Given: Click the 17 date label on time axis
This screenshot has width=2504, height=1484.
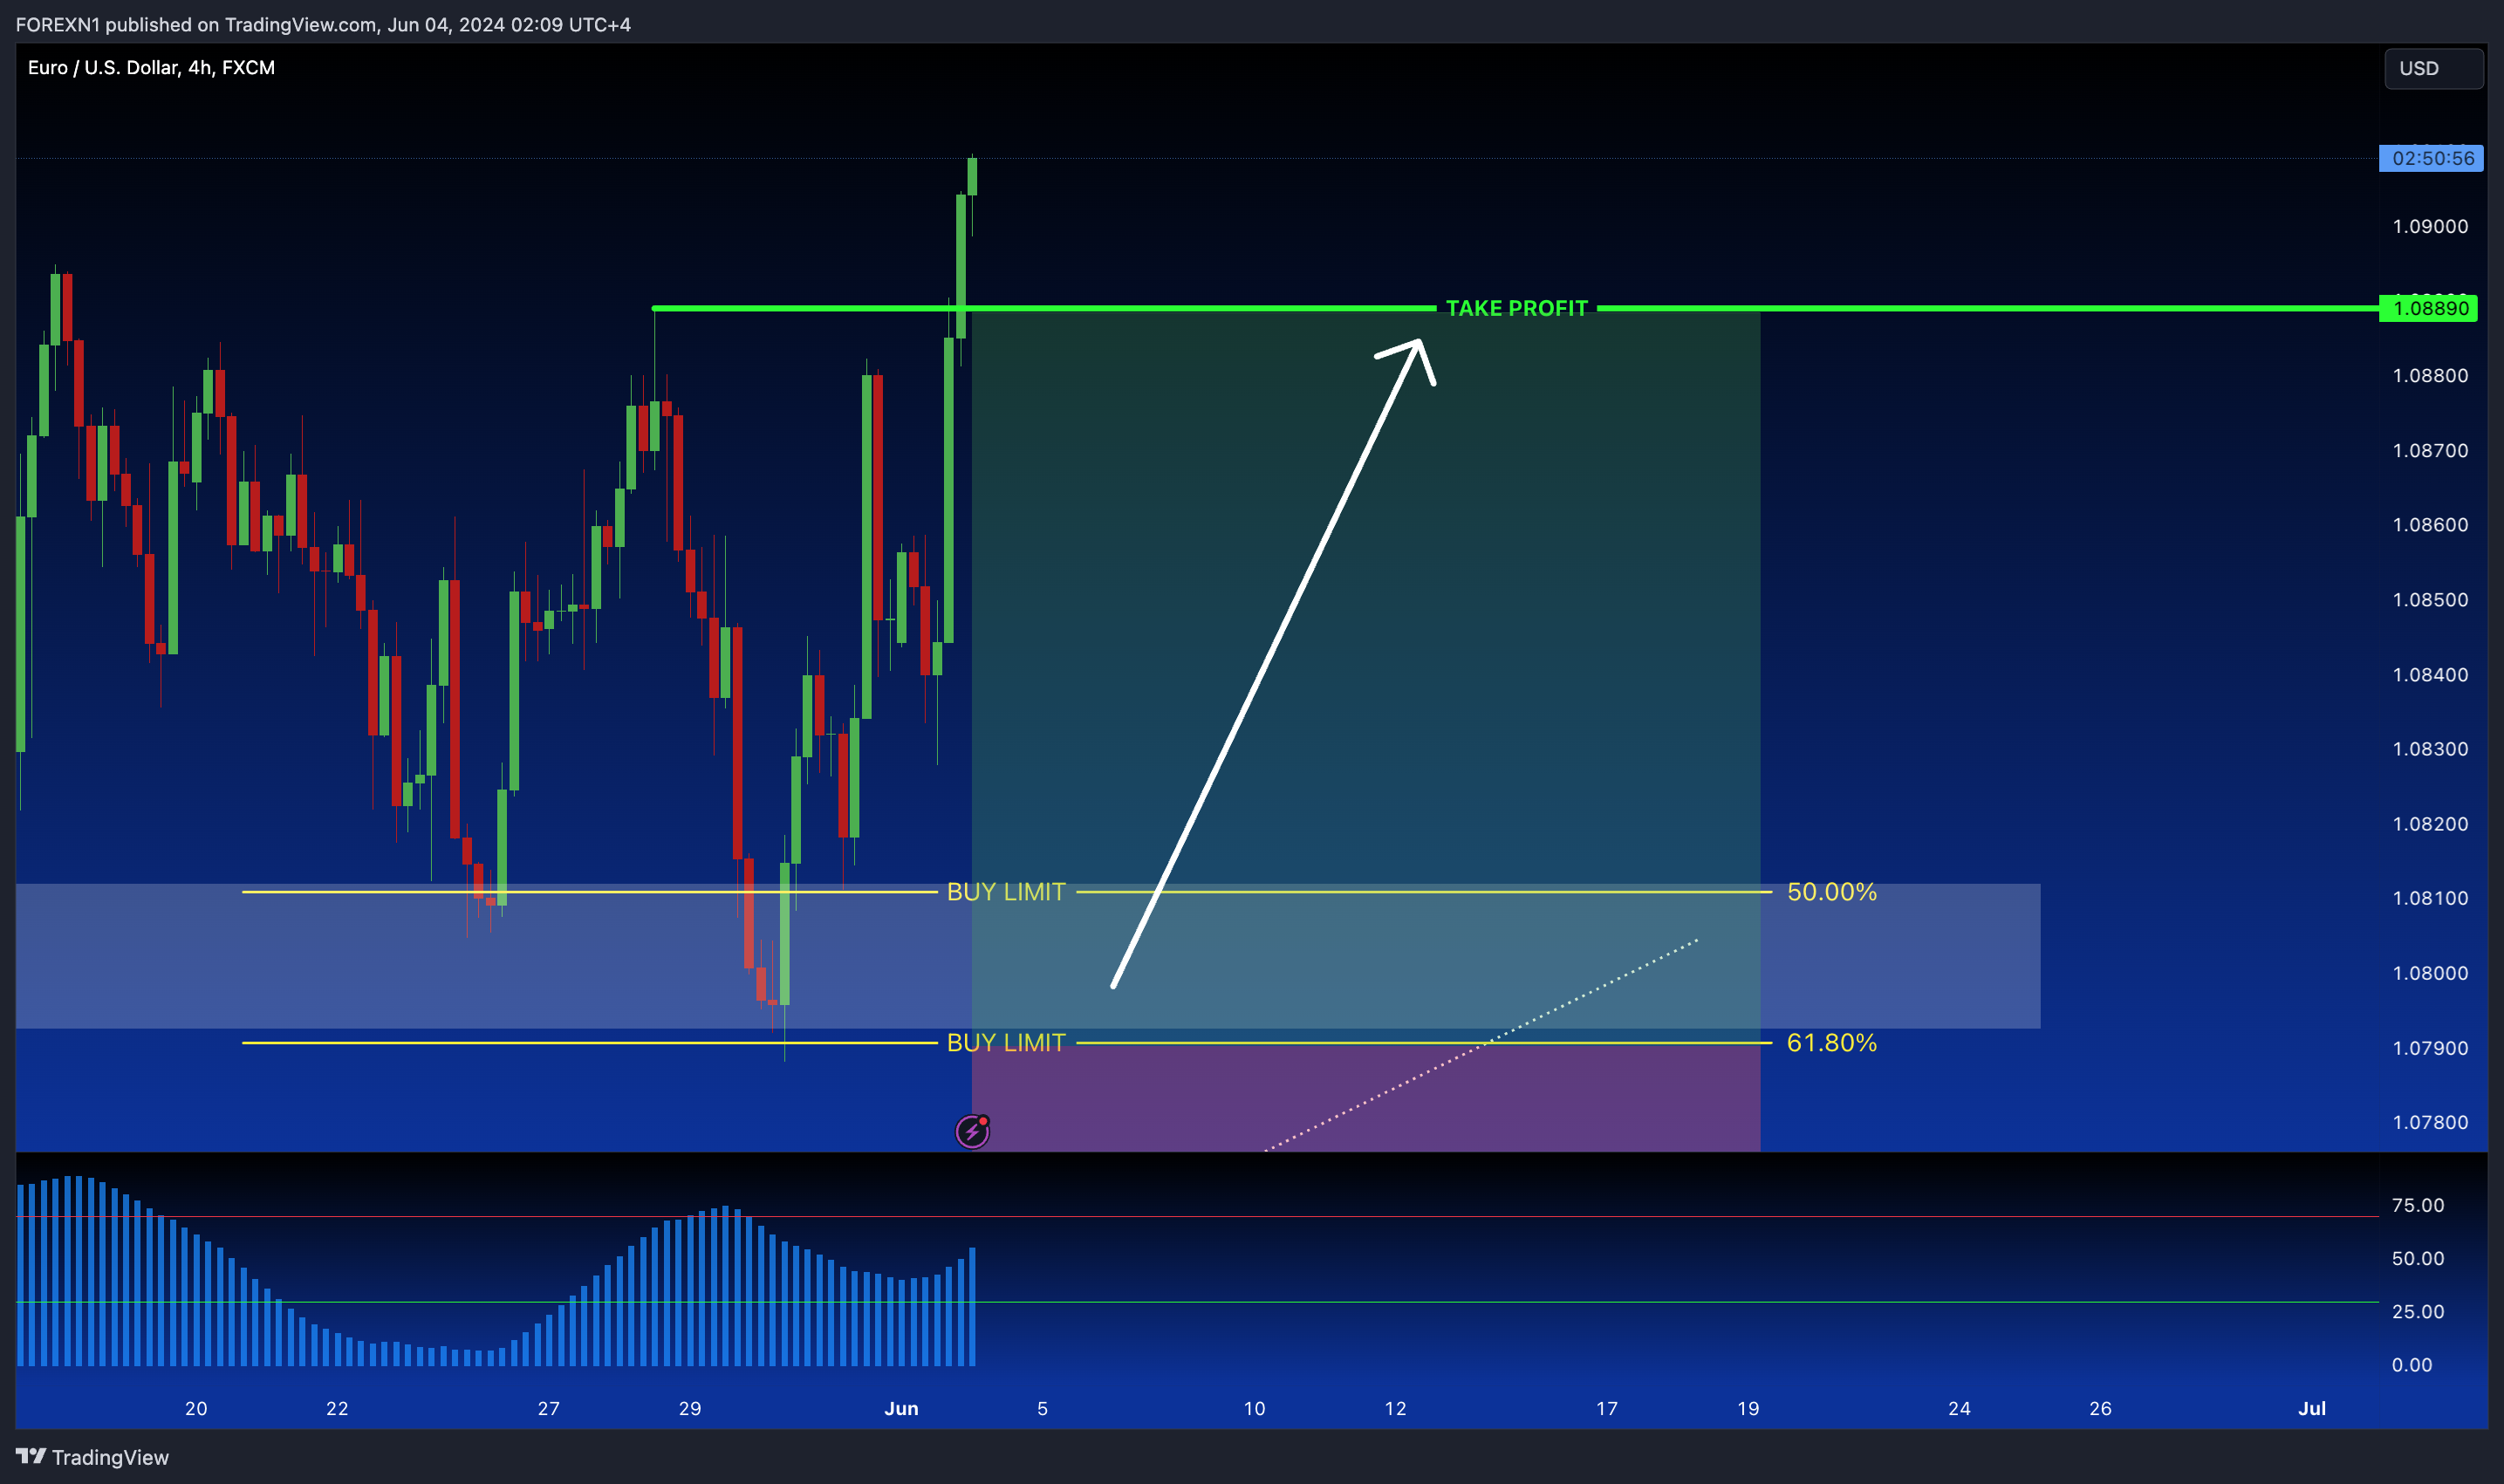Looking at the screenshot, I should [x=1607, y=1408].
